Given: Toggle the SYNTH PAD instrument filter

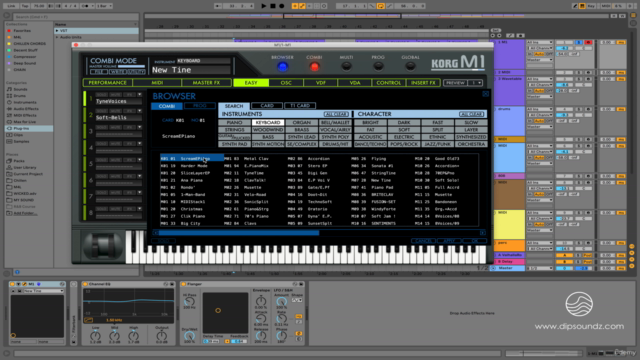Looking at the screenshot, I should click(234, 144).
